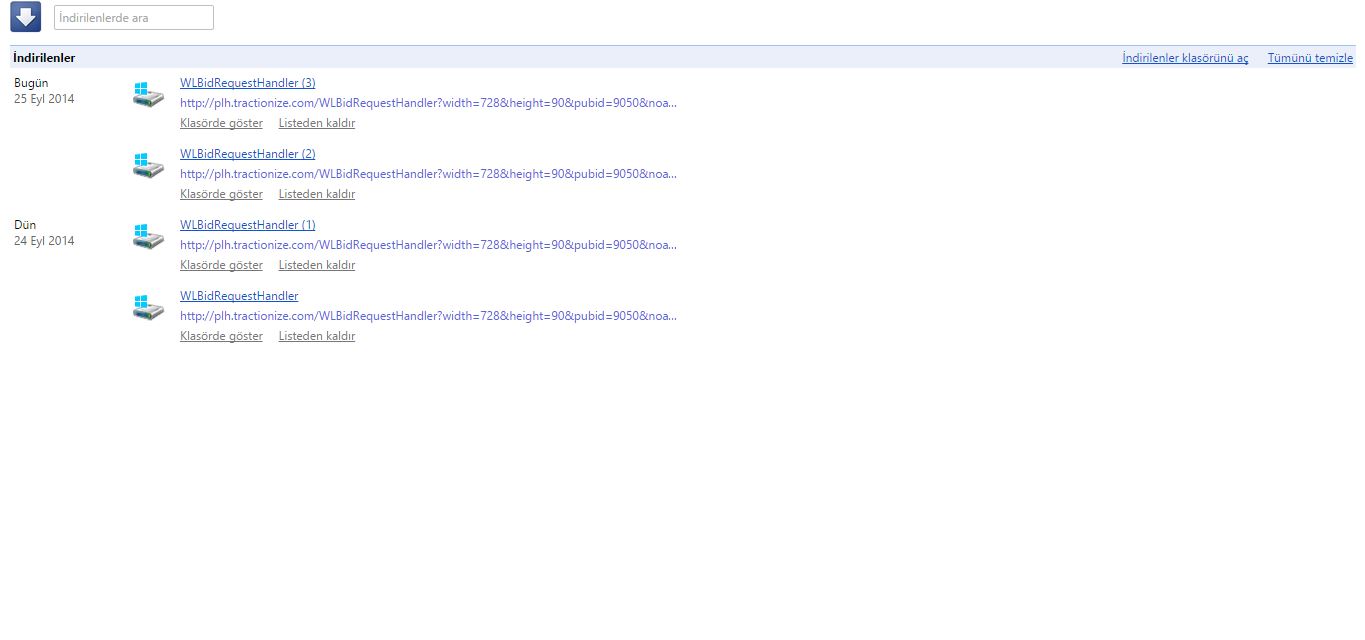Click the file icon beside WLBidRequestHandler (2)
Screen dimensions: 1365x640
tap(148, 166)
